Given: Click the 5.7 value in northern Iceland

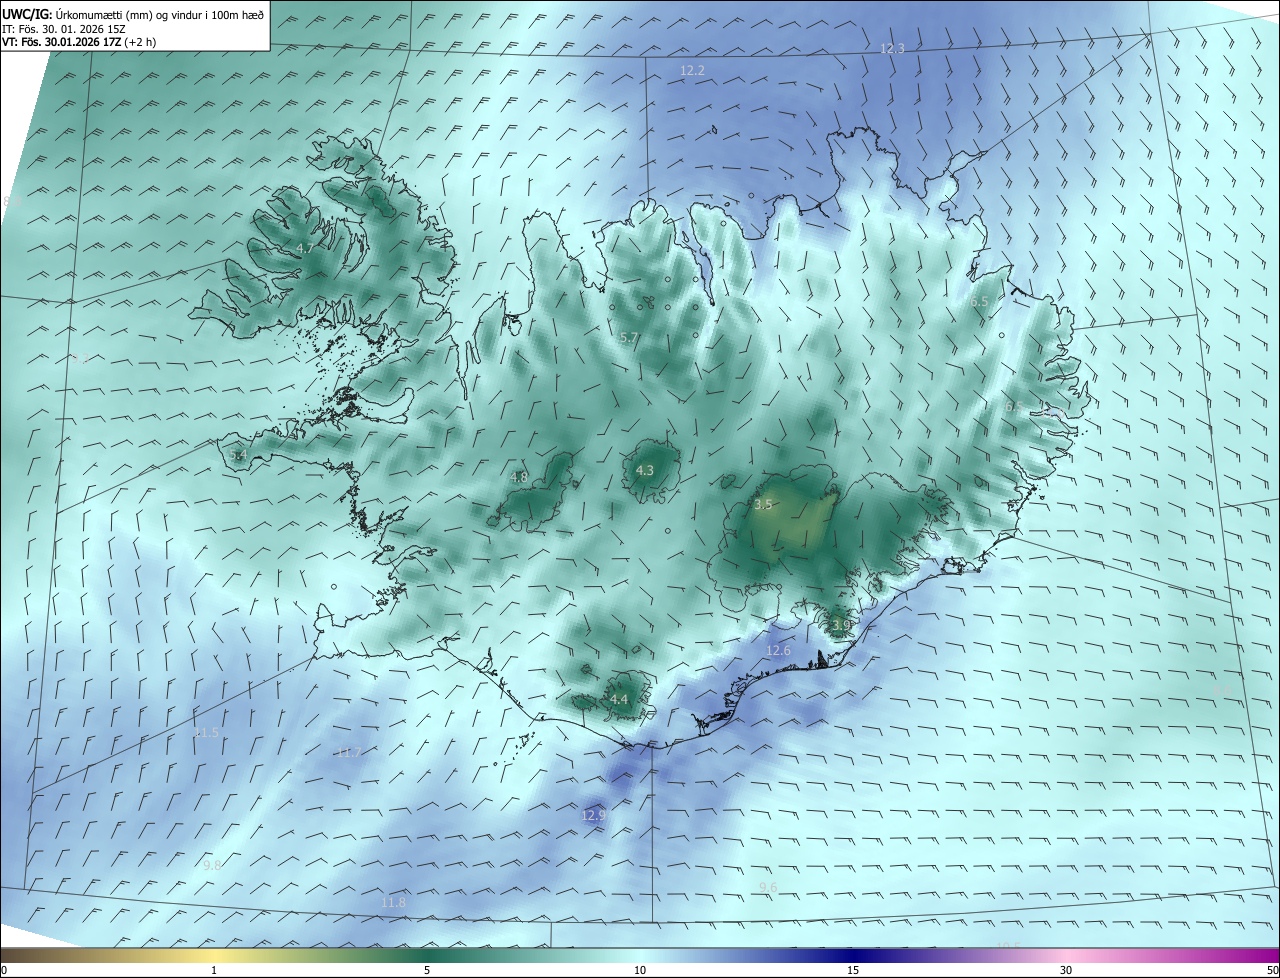Looking at the screenshot, I should (x=629, y=339).
